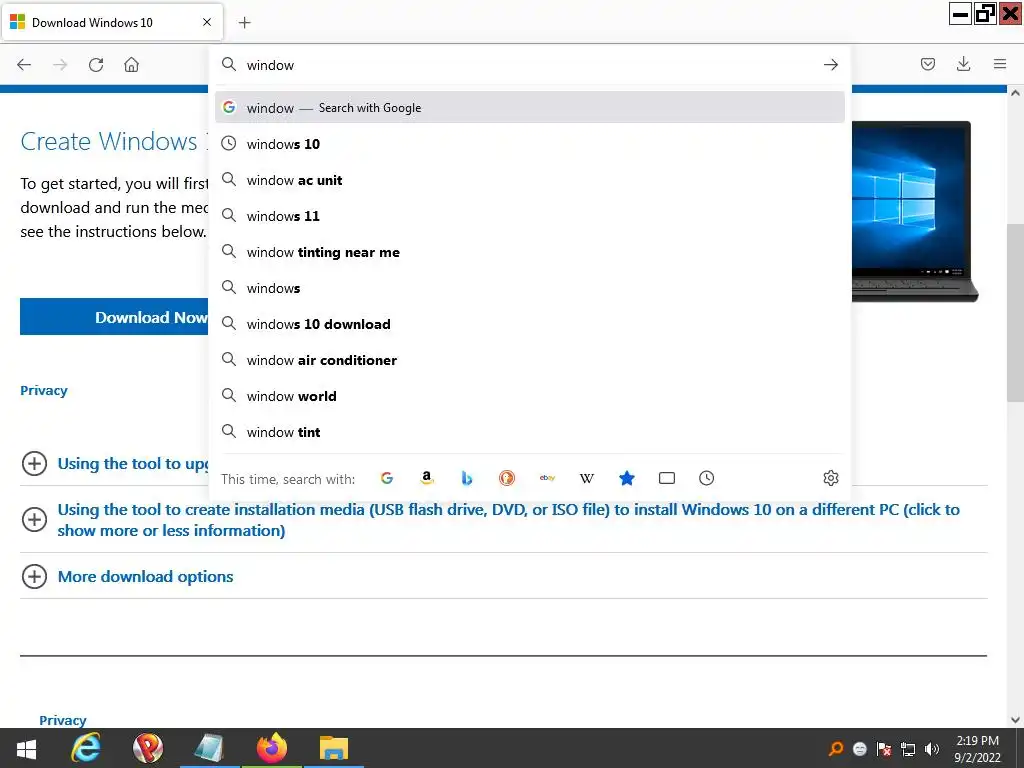Click the page scrollbar down arrow
Viewport: 1024px width, 768px height.
click(x=1015, y=720)
